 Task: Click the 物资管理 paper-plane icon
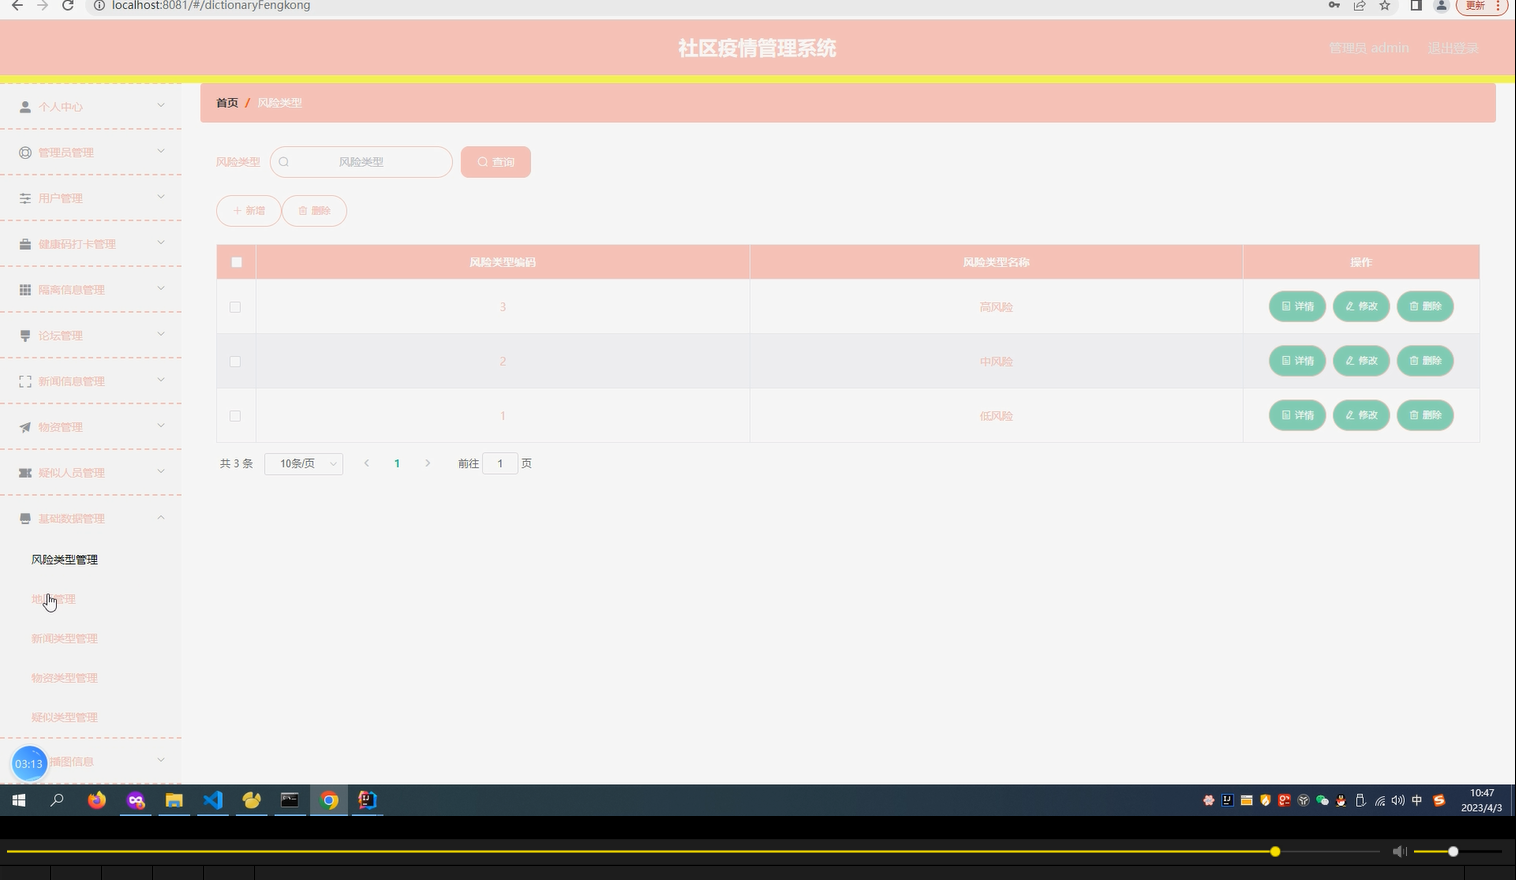point(24,426)
